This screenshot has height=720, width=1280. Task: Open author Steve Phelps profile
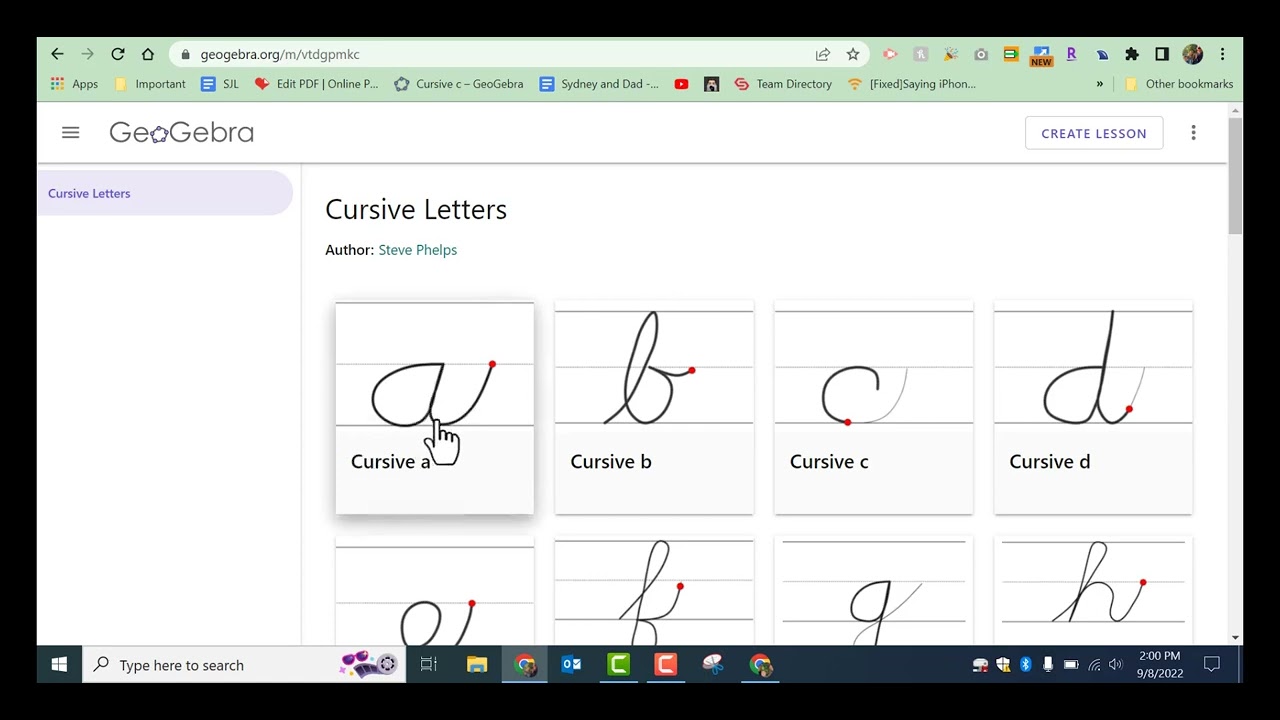(417, 250)
